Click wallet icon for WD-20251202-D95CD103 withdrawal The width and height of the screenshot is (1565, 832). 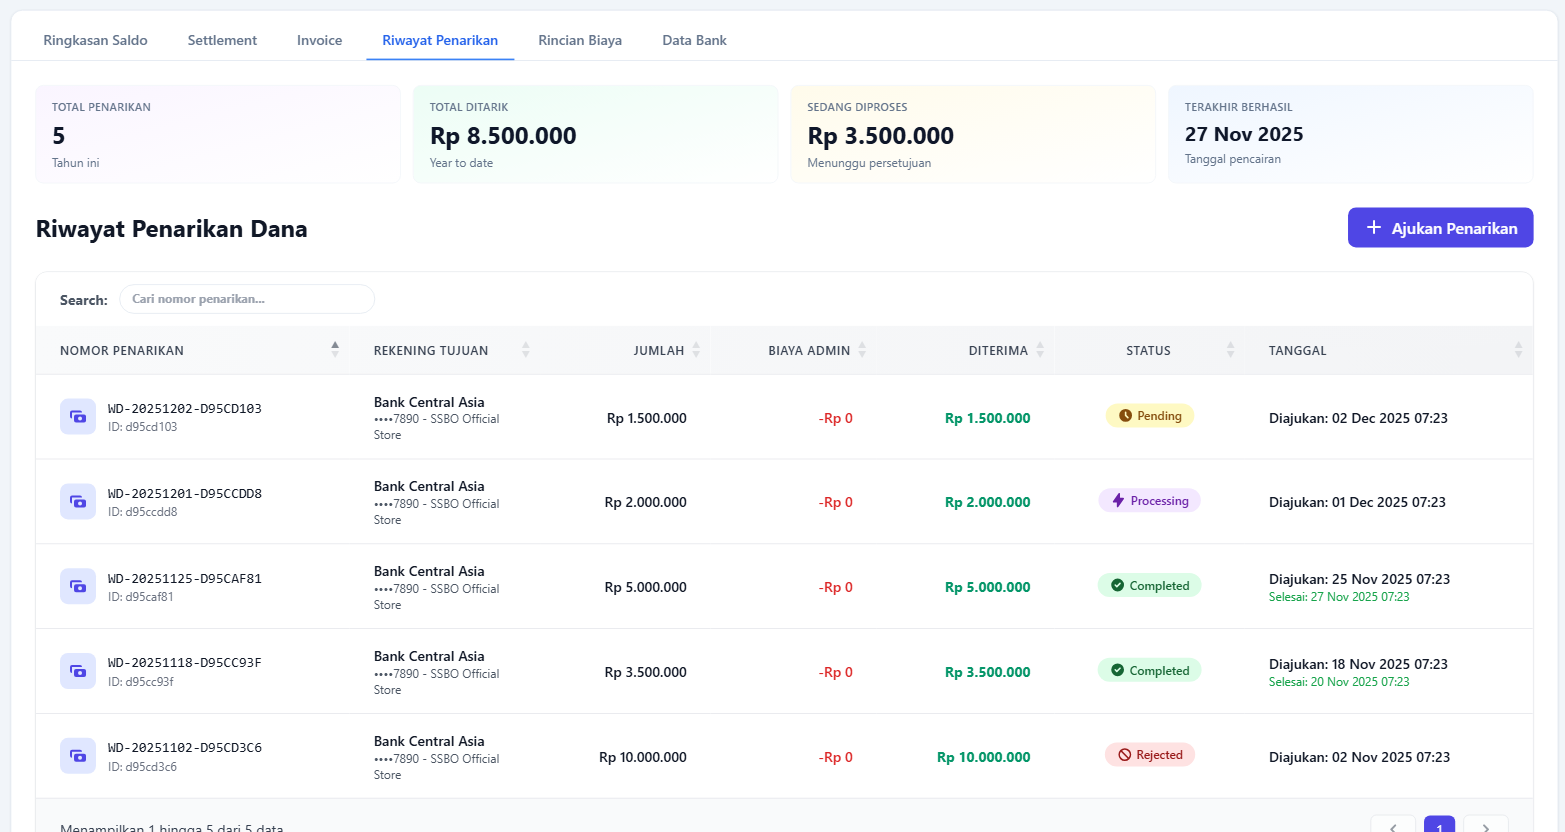[x=78, y=417]
